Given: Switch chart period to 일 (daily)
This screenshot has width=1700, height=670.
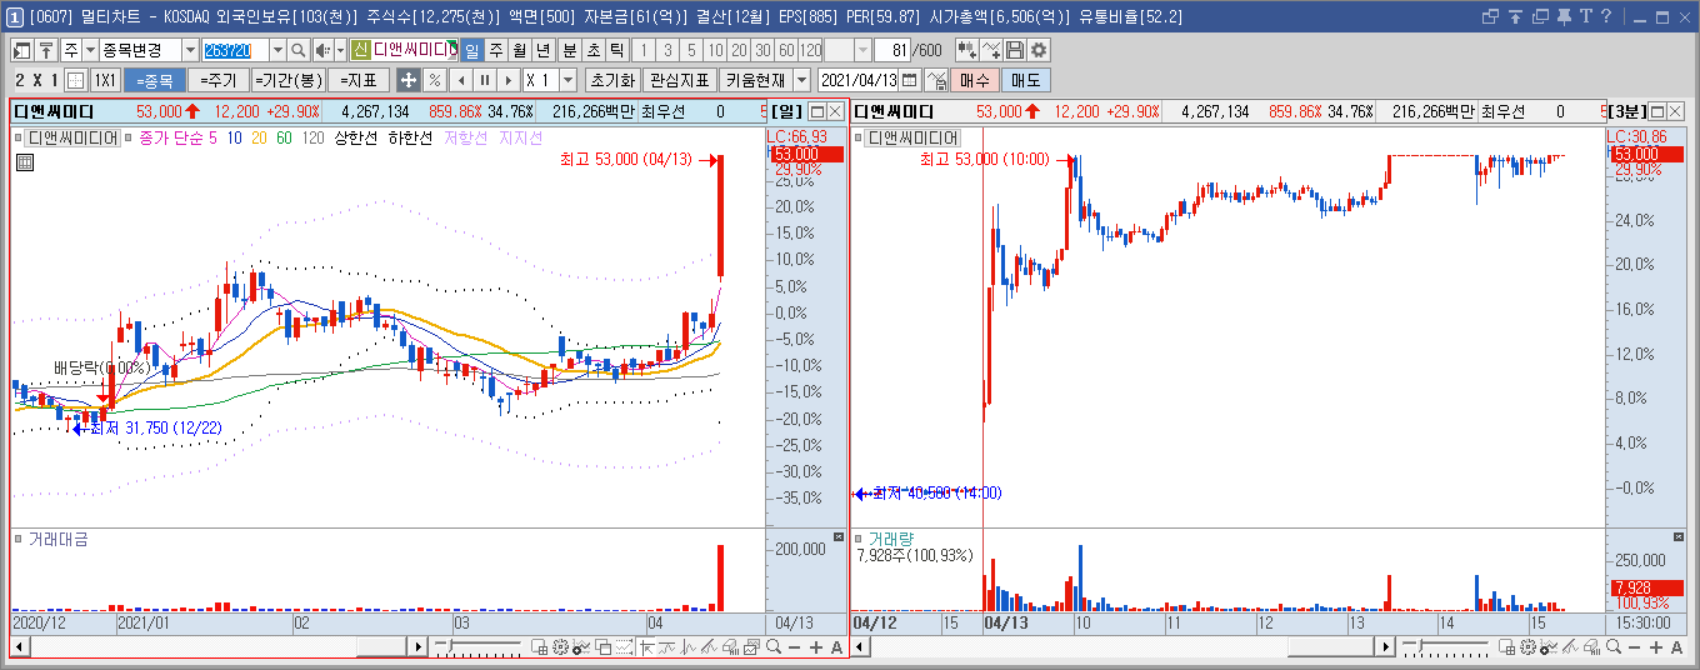Looking at the screenshot, I should 472,50.
